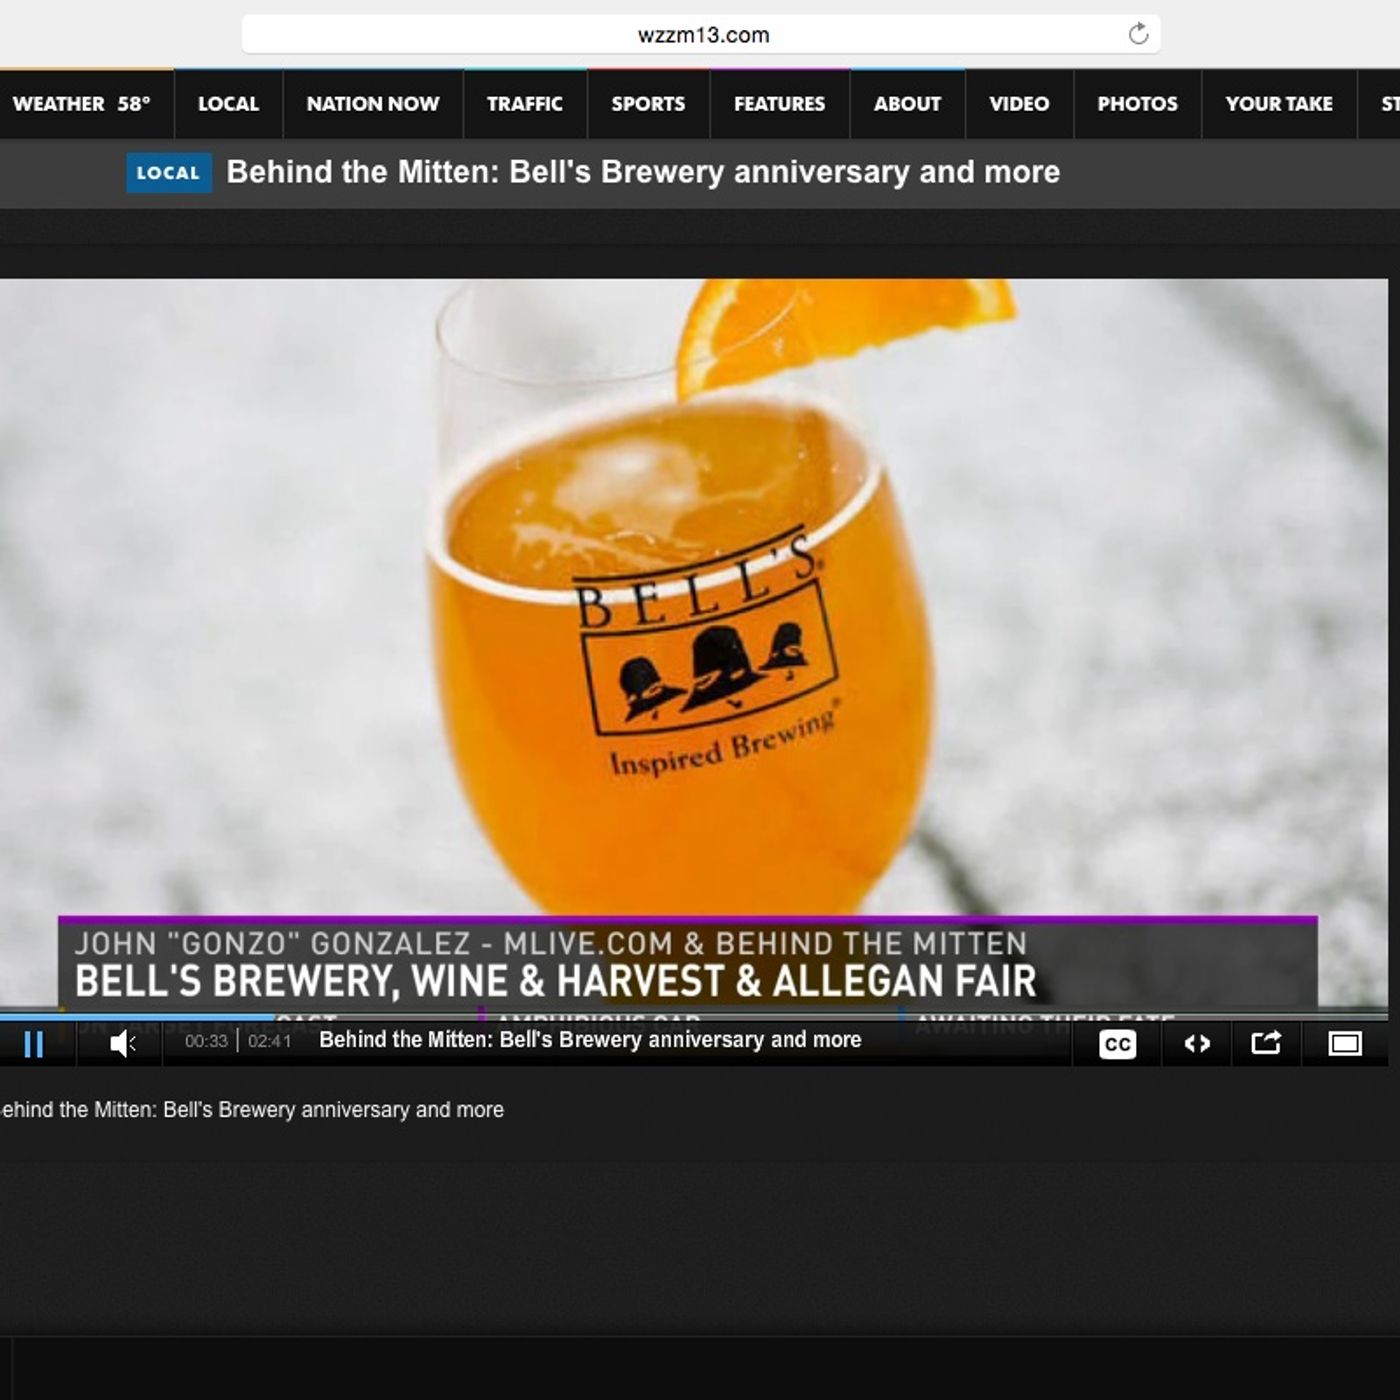Open the About menu

click(907, 104)
